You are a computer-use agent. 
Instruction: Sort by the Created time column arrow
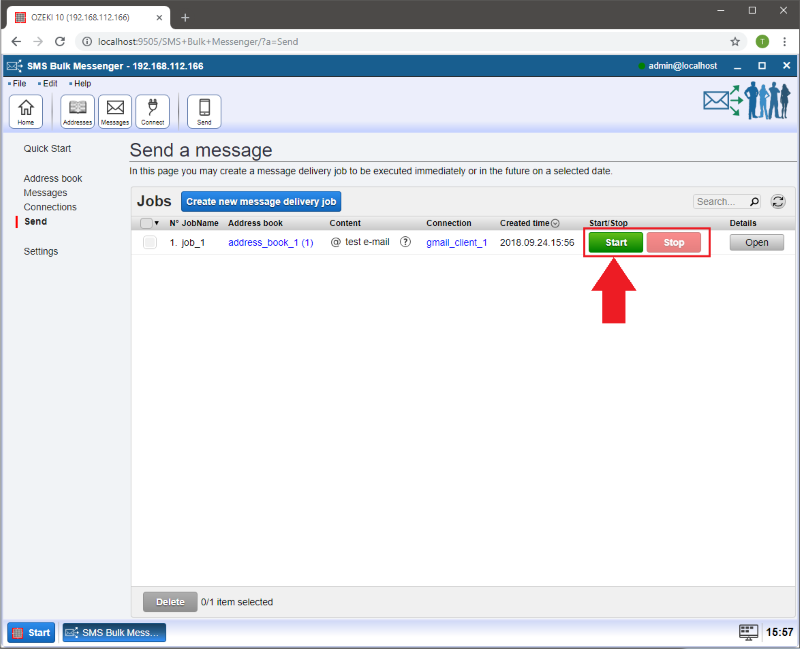point(556,223)
